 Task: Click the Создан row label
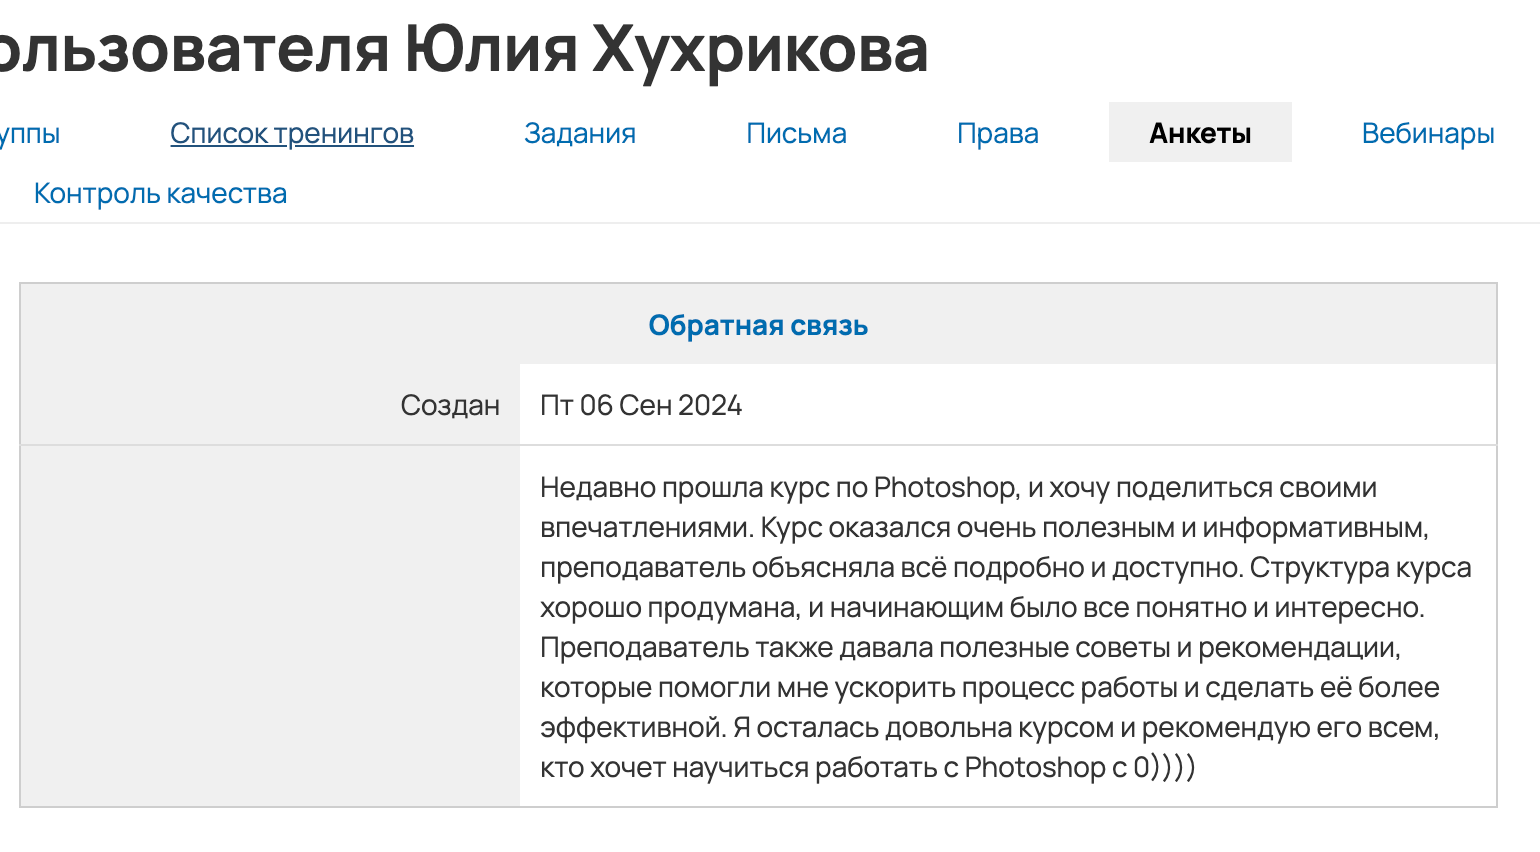[451, 405]
